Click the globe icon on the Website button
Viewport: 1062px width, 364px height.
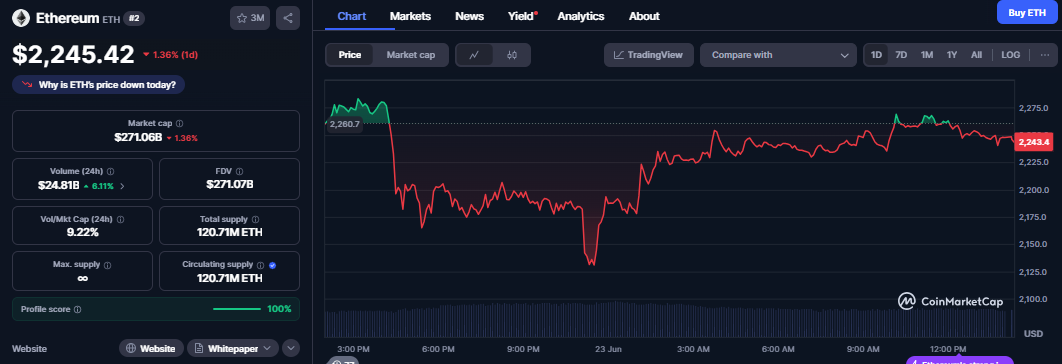click(131, 348)
